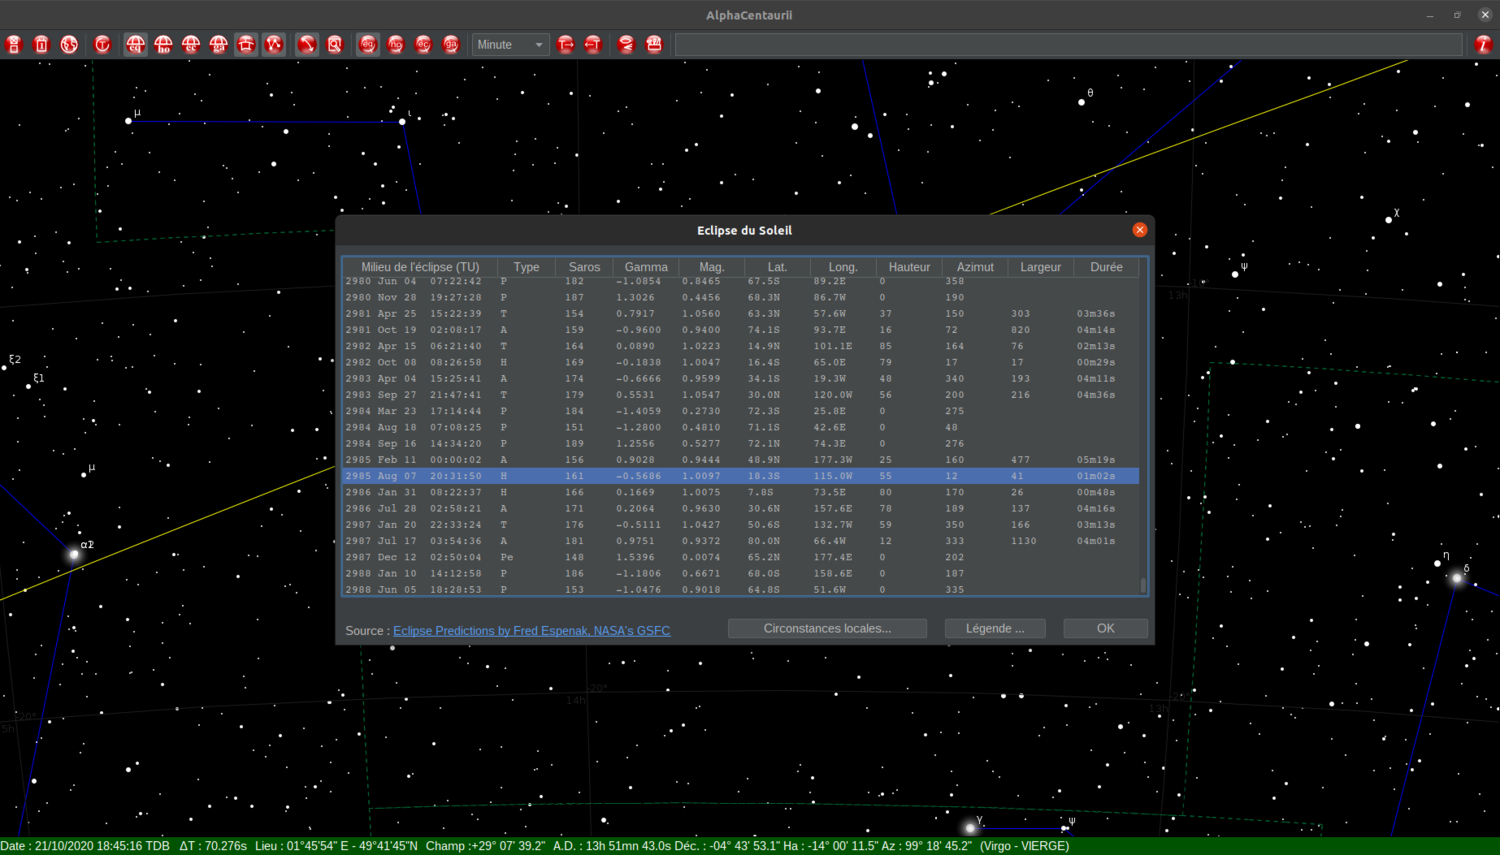Select the galactic grid (ga) toolbar icon

(218, 44)
